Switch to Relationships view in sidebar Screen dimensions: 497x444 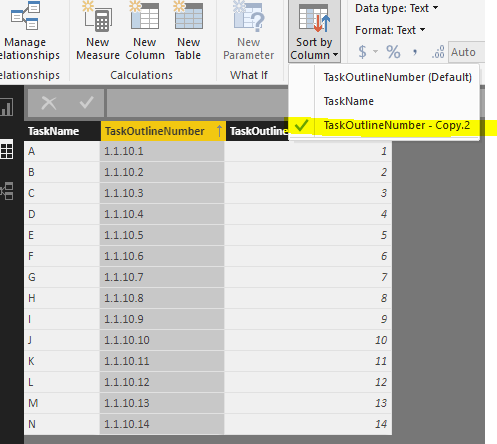click(7, 191)
